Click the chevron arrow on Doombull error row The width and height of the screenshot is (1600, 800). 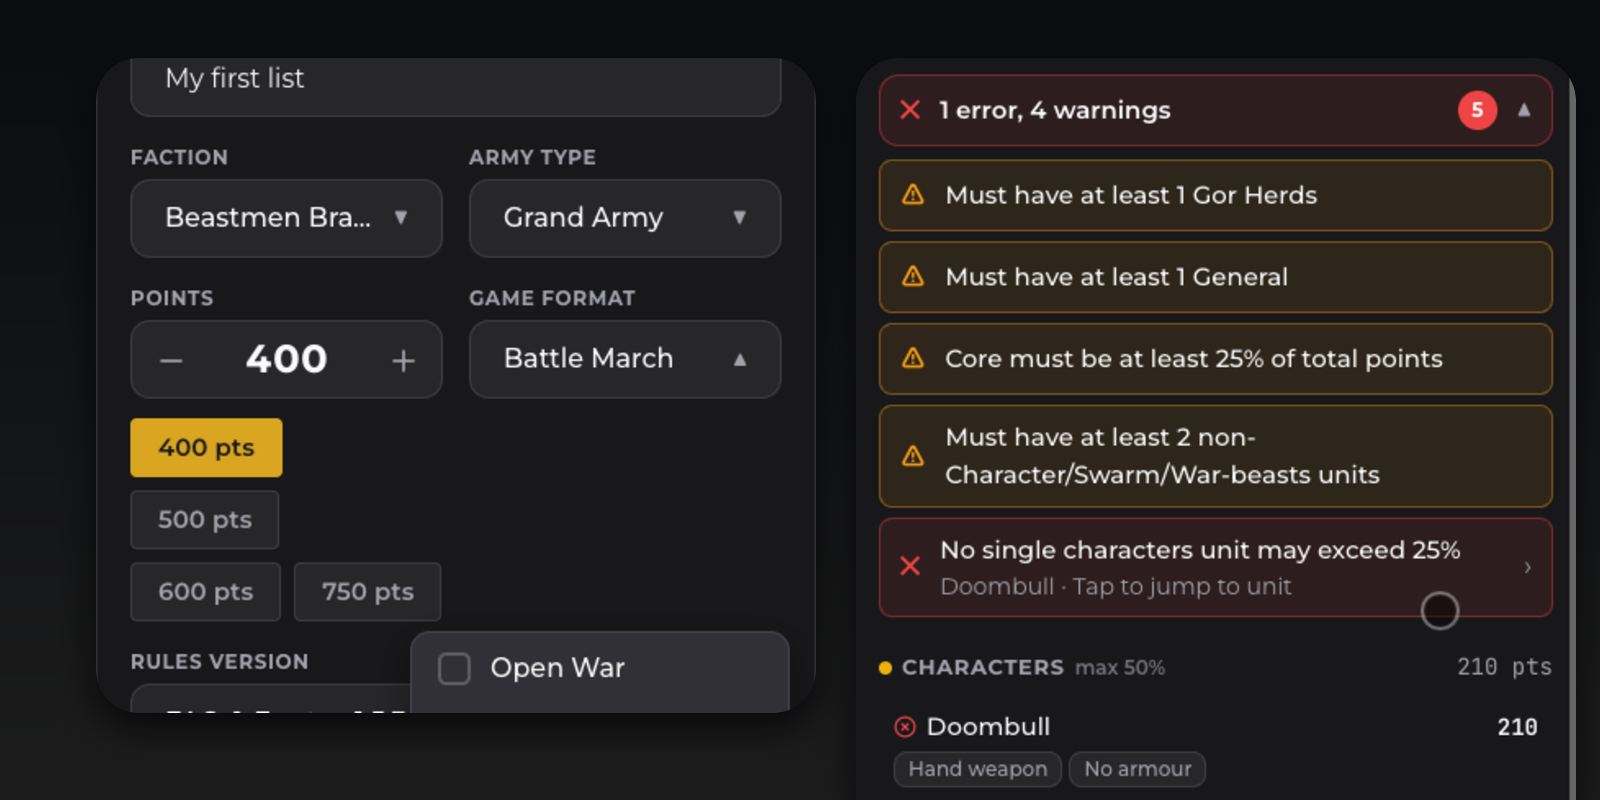tap(1527, 567)
